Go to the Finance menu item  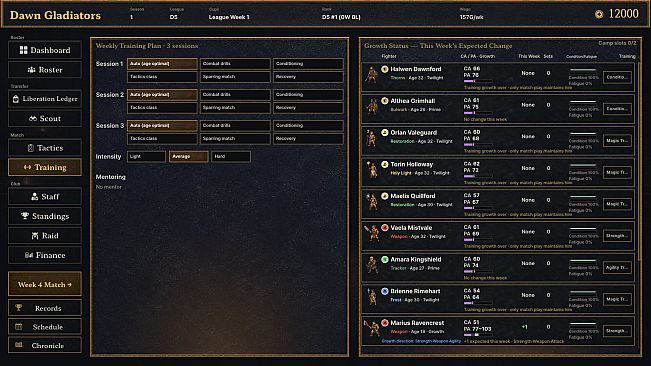coord(45,255)
